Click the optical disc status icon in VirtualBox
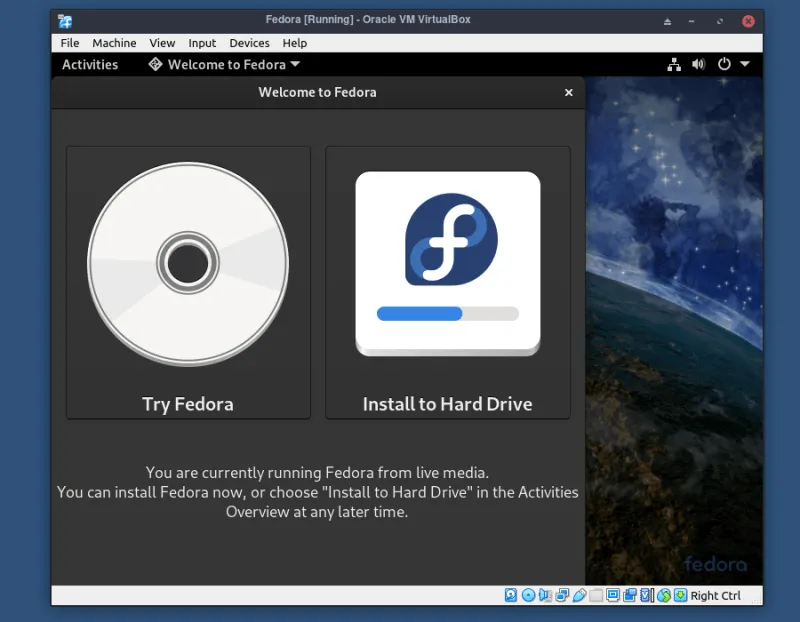The width and height of the screenshot is (800, 622). coord(529,595)
